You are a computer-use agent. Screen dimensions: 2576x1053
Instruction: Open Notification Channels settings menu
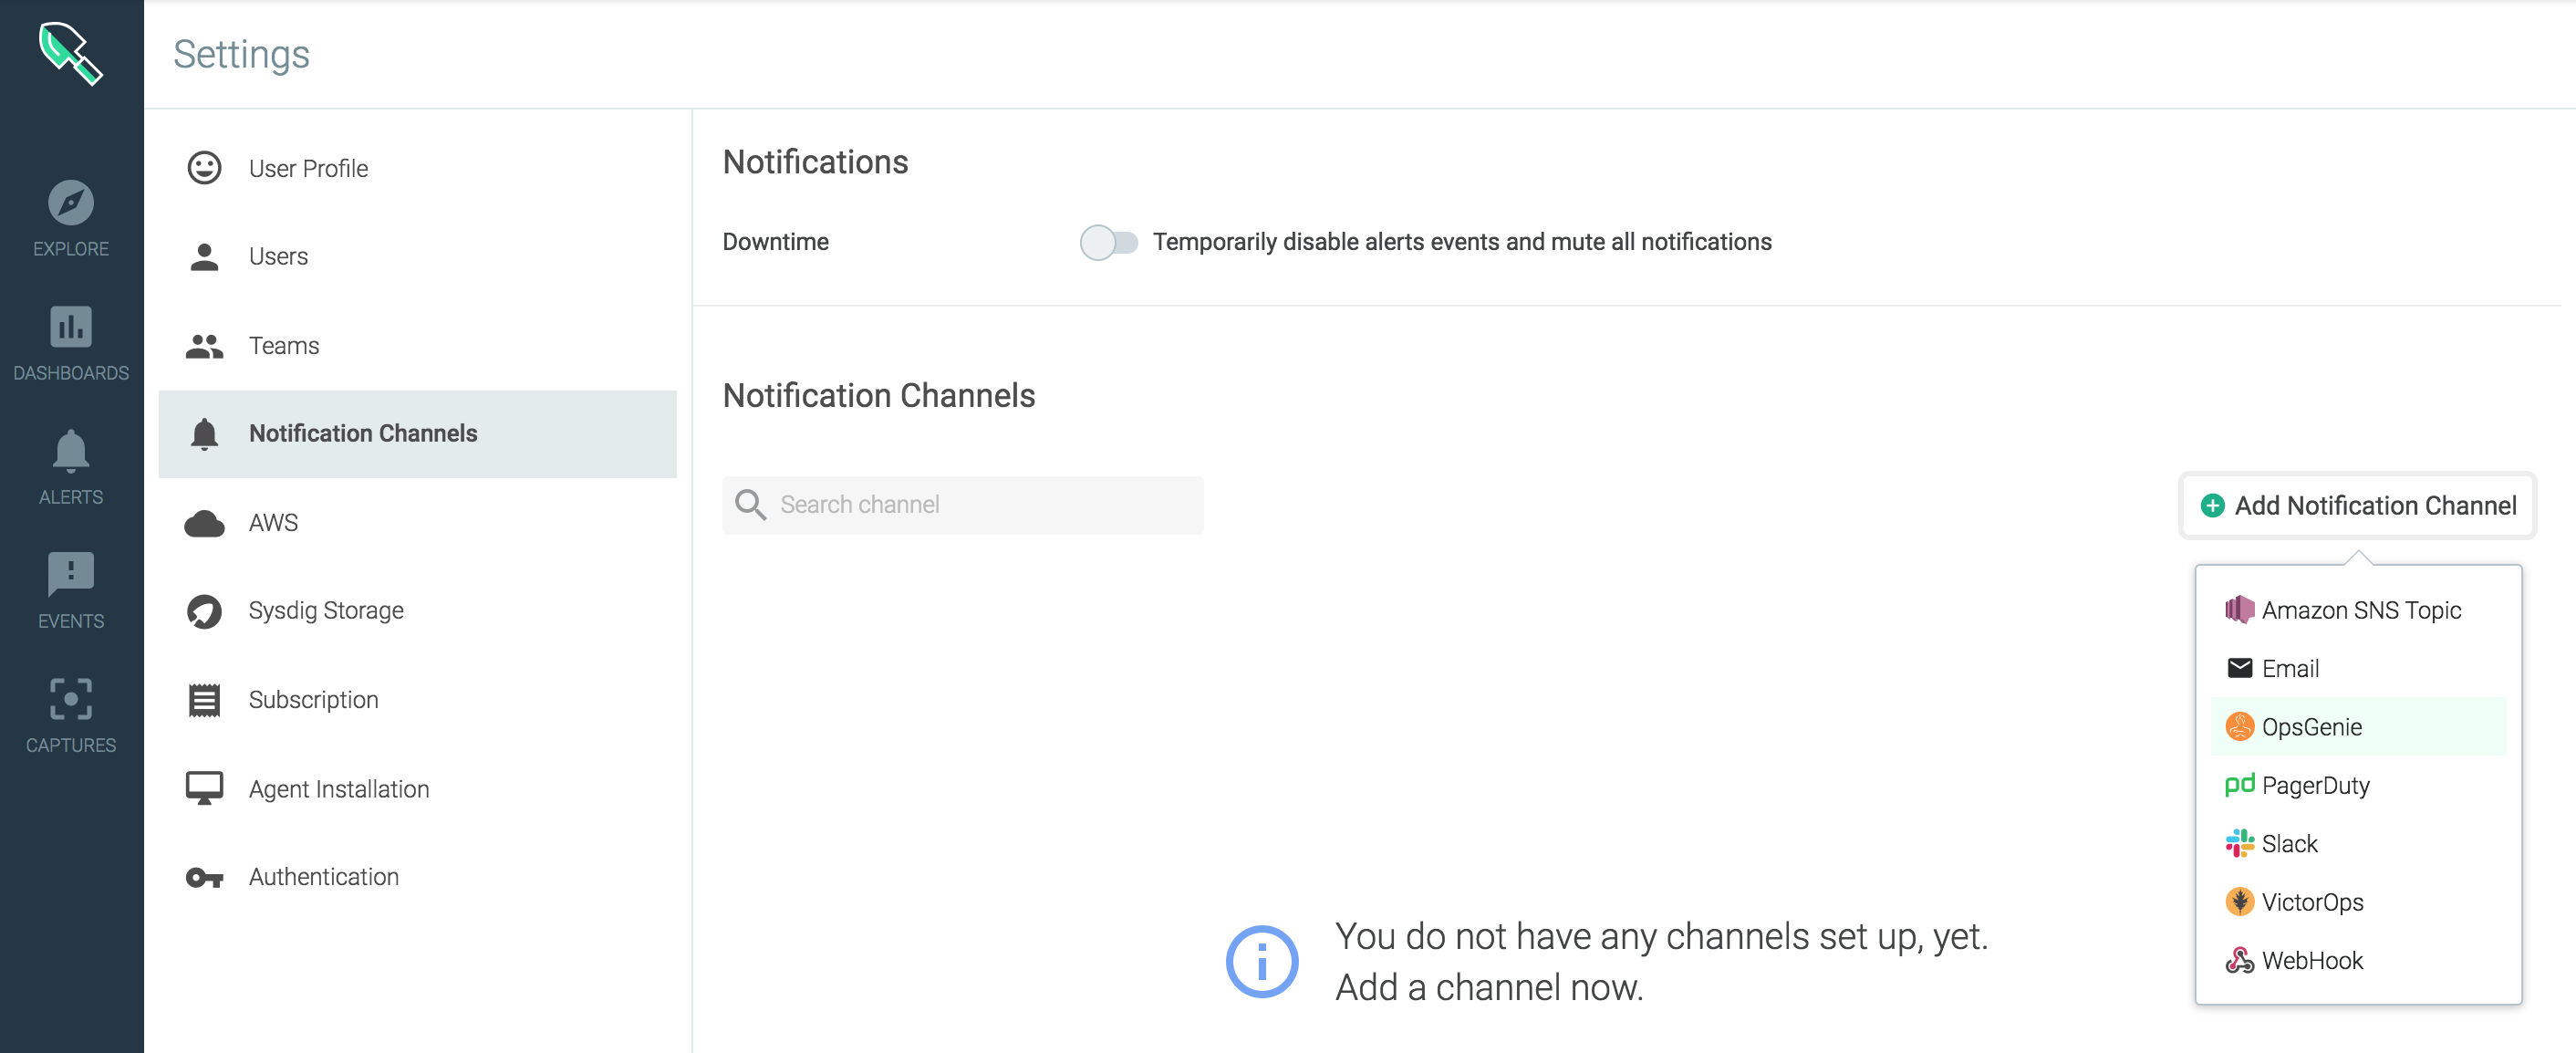[363, 433]
